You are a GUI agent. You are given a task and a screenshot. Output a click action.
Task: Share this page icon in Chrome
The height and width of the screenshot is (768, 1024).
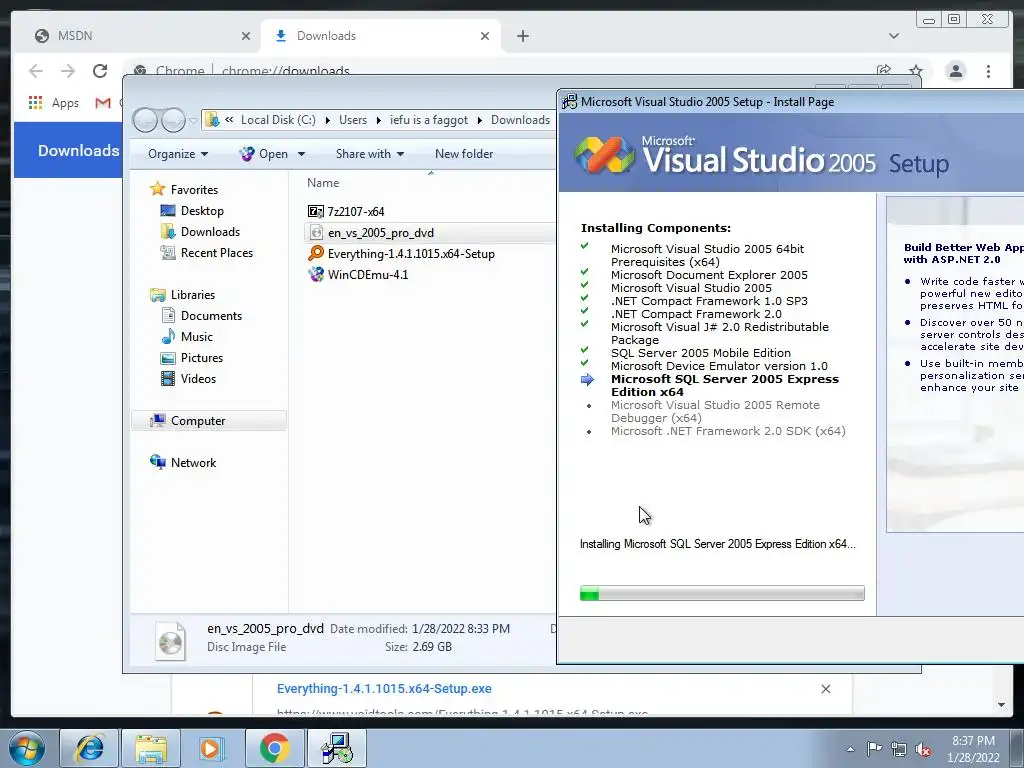click(884, 71)
